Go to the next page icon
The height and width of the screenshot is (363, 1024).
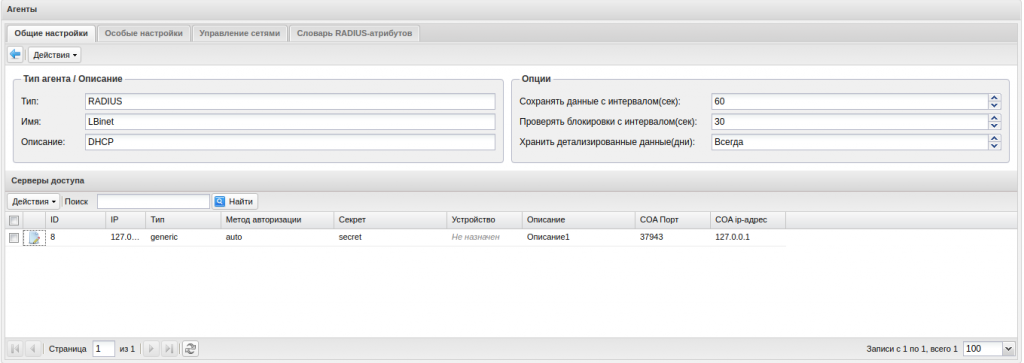pos(151,349)
